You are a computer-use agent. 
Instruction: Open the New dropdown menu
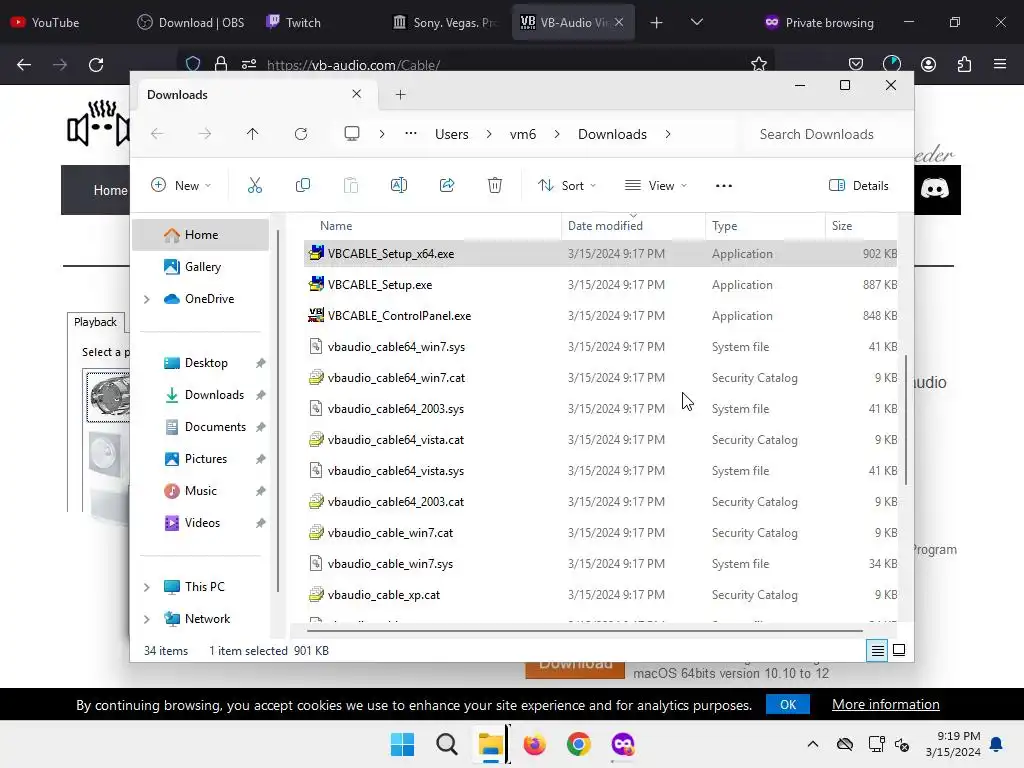click(x=181, y=185)
